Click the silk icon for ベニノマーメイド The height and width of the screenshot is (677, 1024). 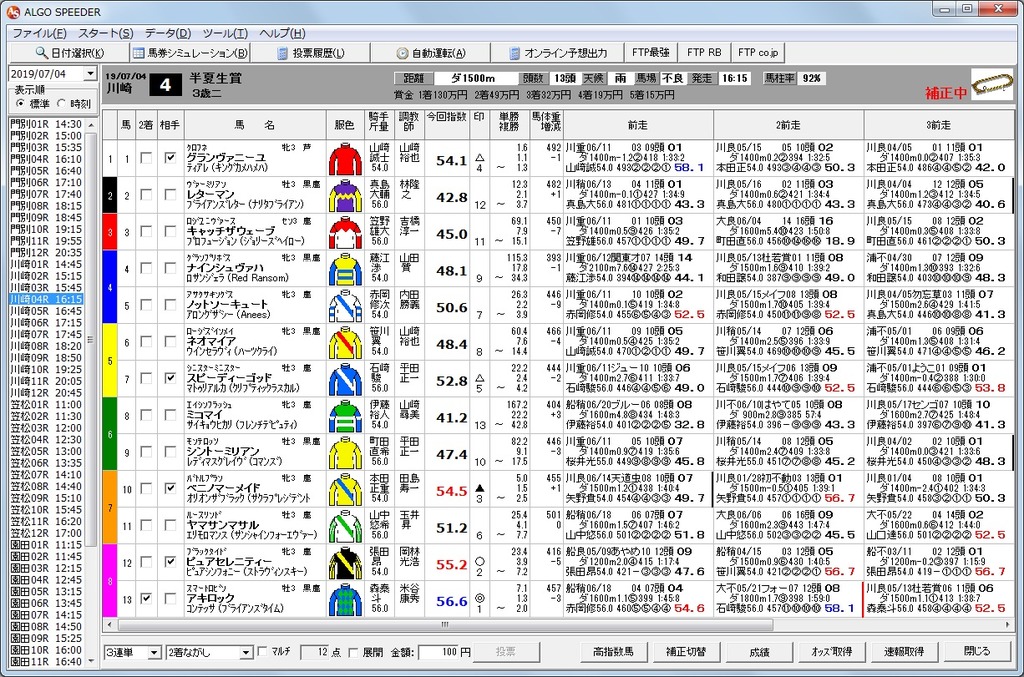click(345, 489)
